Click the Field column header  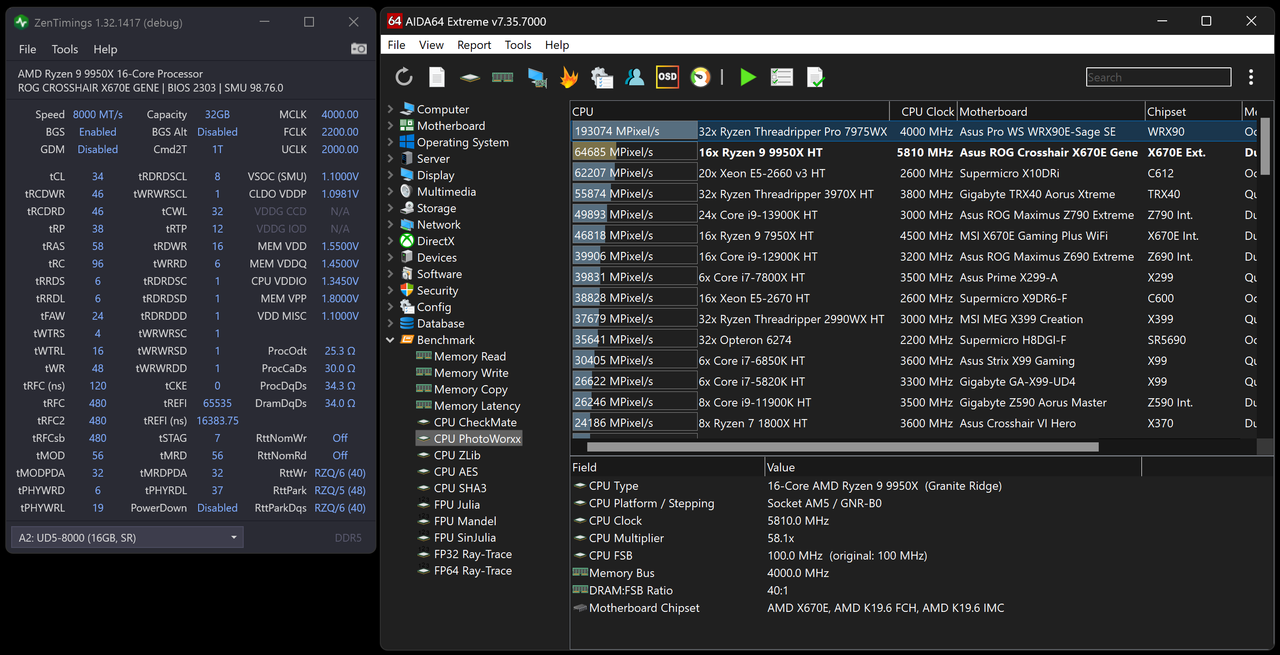click(667, 467)
